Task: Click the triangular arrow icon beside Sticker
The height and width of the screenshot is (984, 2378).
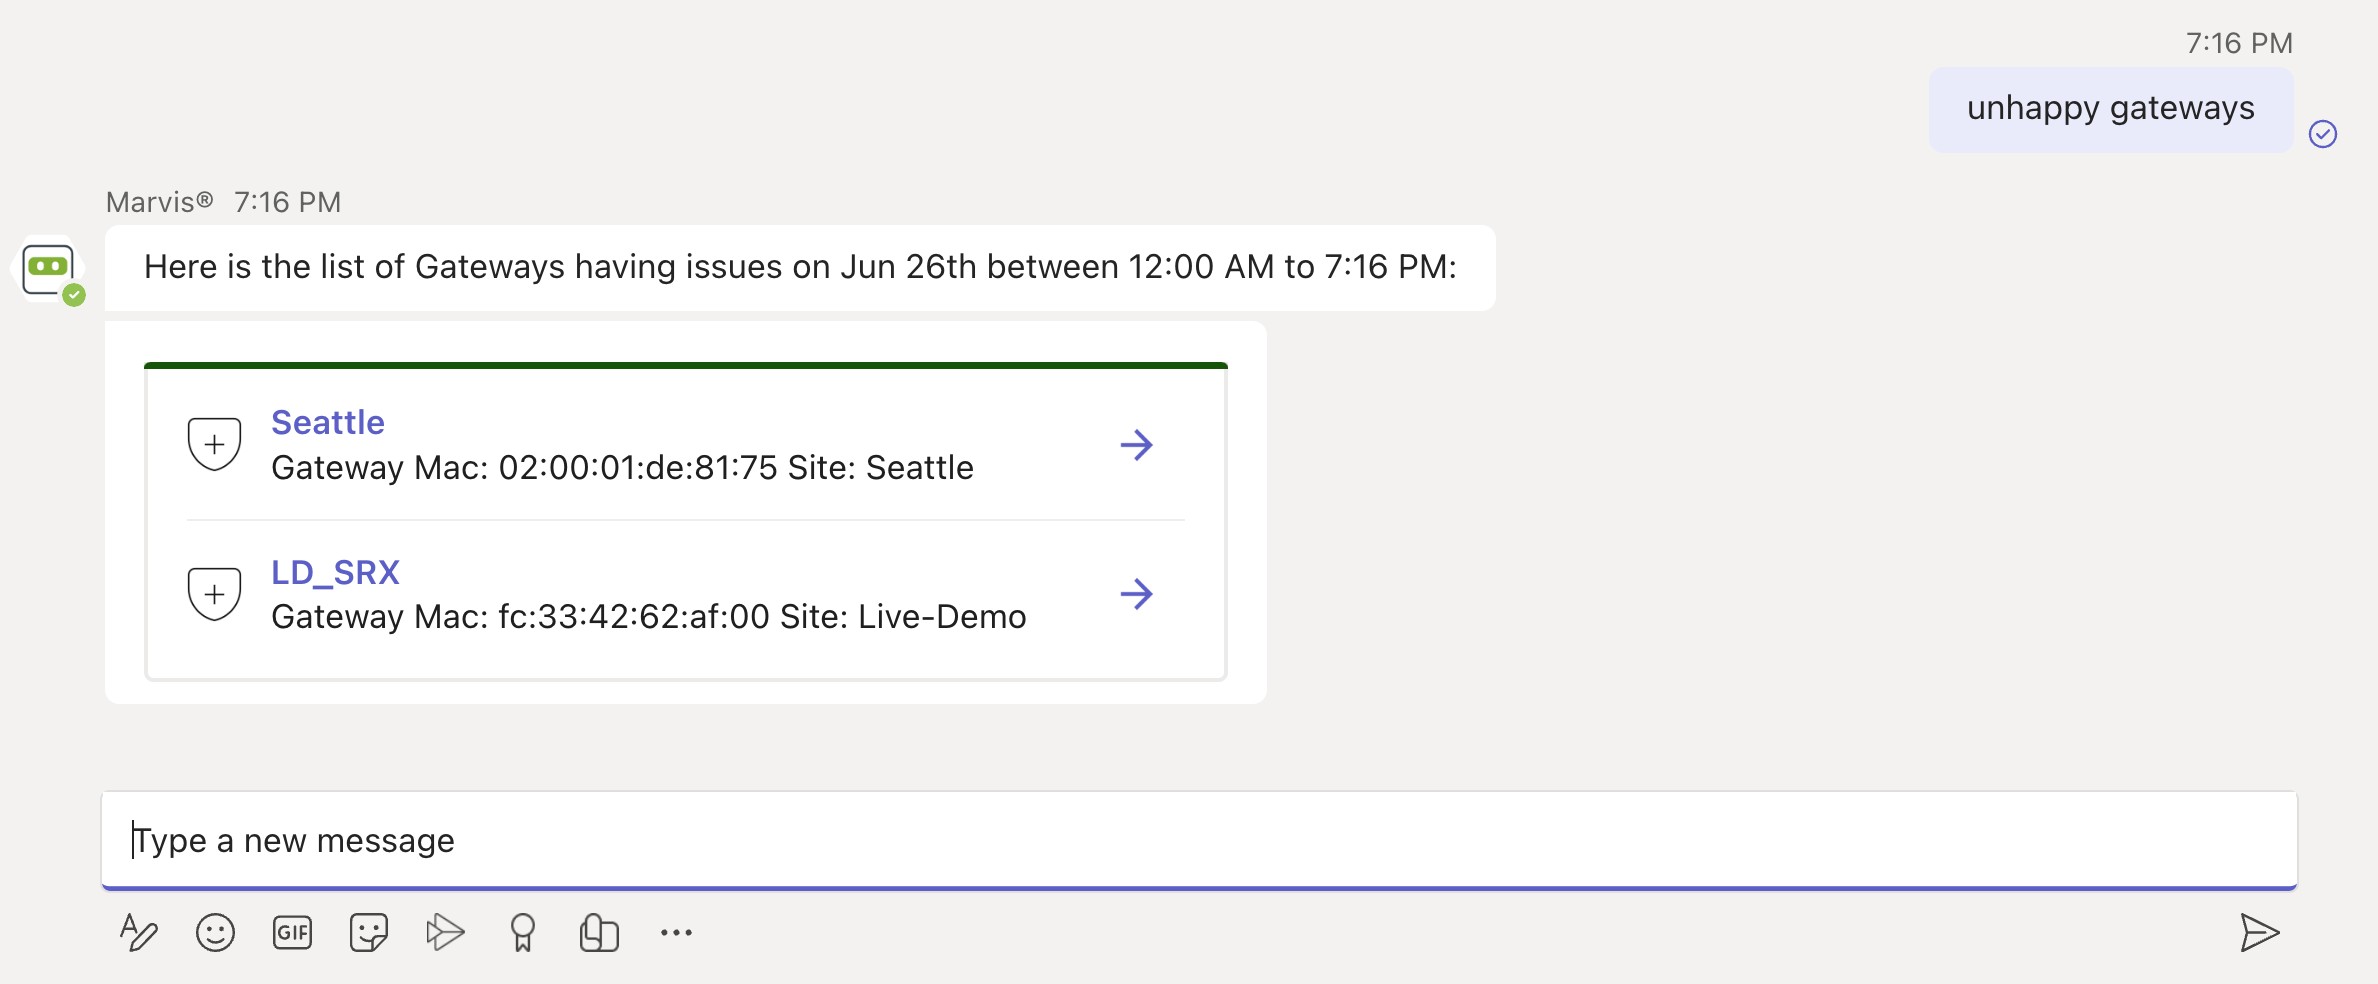Action: click(445, 933)
